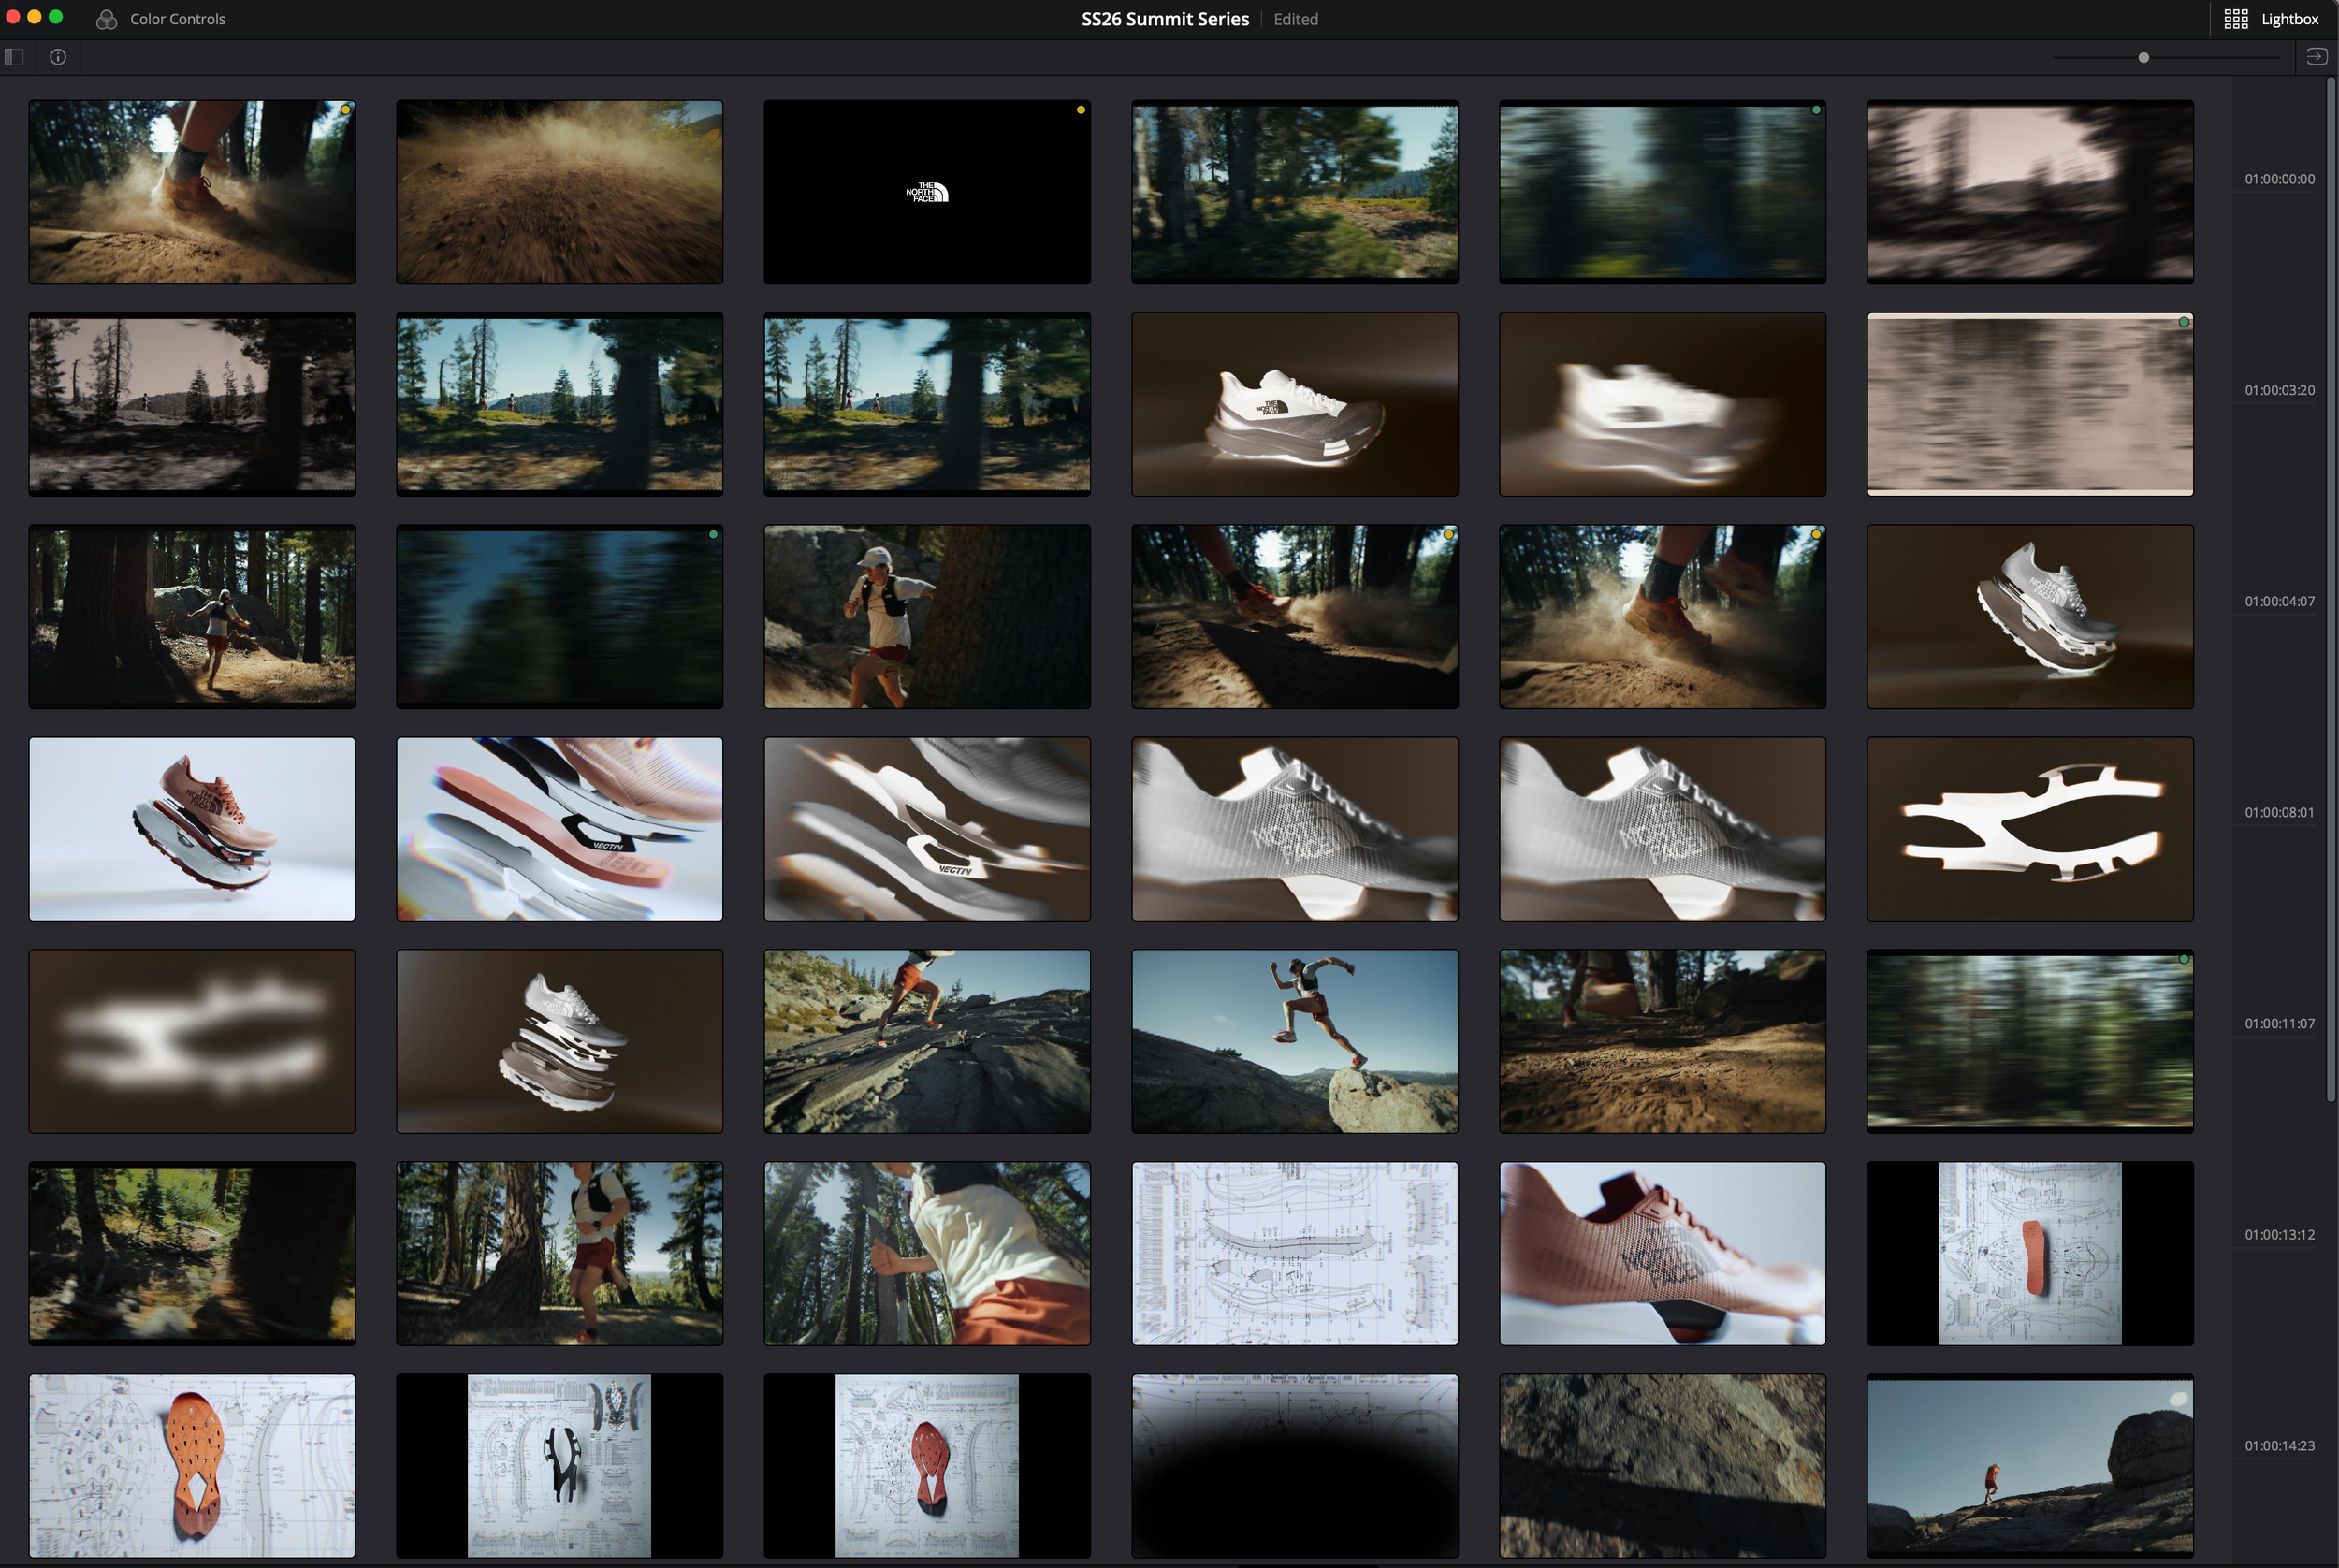Click the yellow flag dot on the North Face logo clip
The width and height of the screenshot is (2339, 1568).
click(x=1080, y=110)
